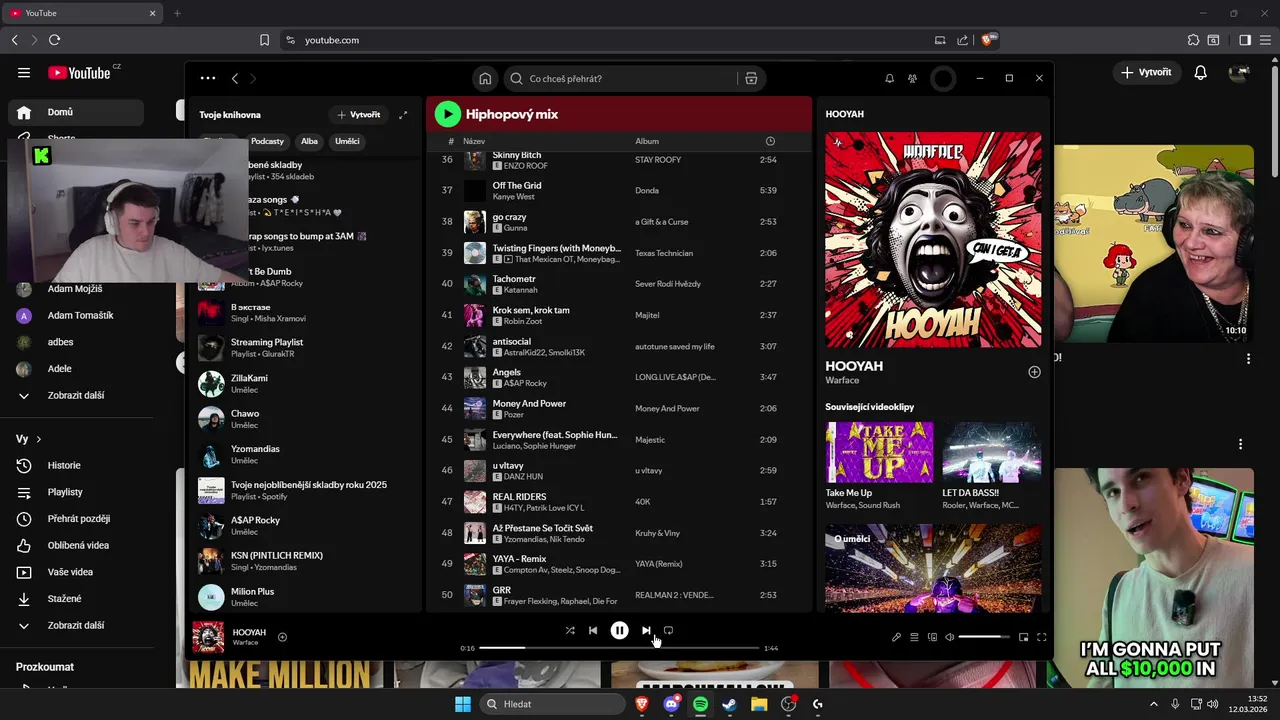Image resolution: width=1280 pixels, height=720 pixels.
Task: Open Connect to a device icon
Action: click(x=932, y=637)
